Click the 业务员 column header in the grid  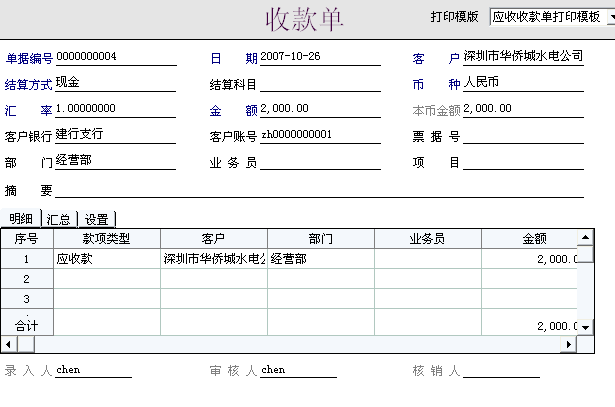click(428, 238)
